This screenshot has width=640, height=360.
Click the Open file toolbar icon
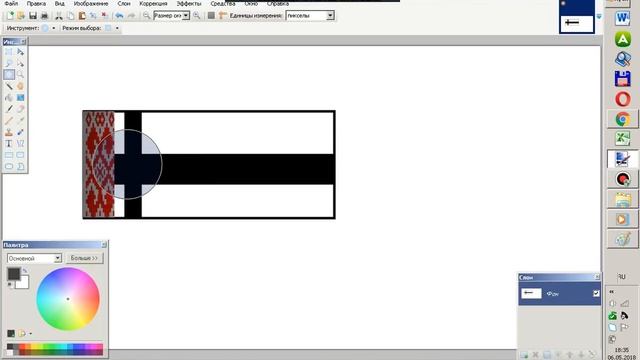pos(21,16)
